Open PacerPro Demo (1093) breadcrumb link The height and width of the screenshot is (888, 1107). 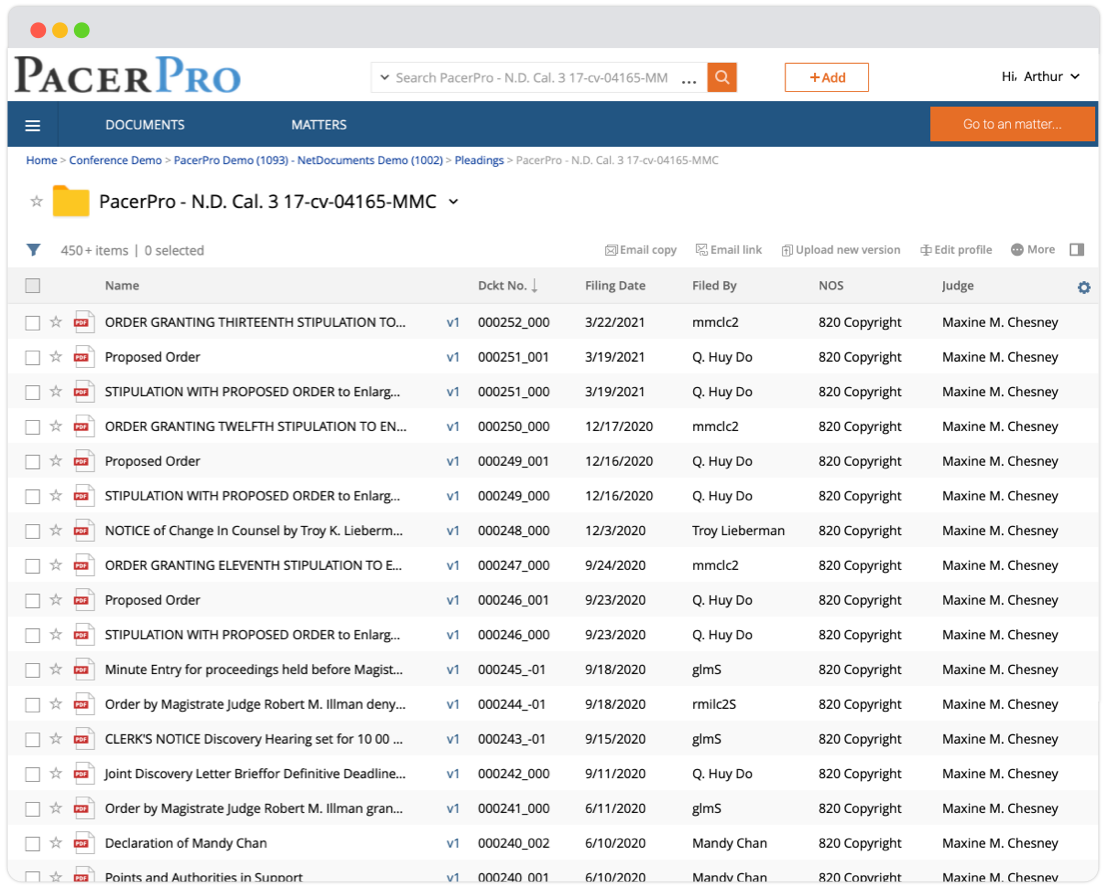click(x=309, y=160)
